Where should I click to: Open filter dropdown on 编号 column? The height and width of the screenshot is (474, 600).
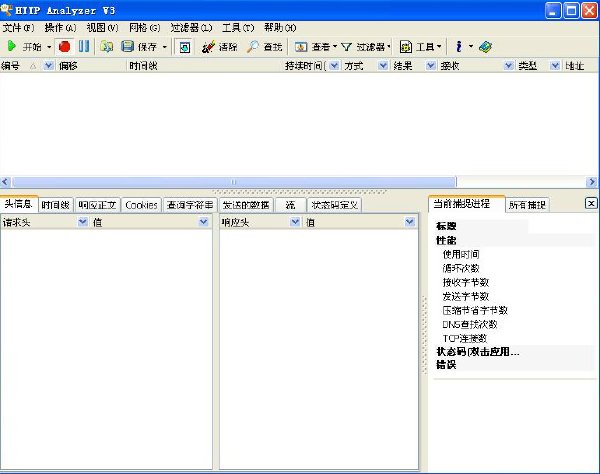click(48, 65)
